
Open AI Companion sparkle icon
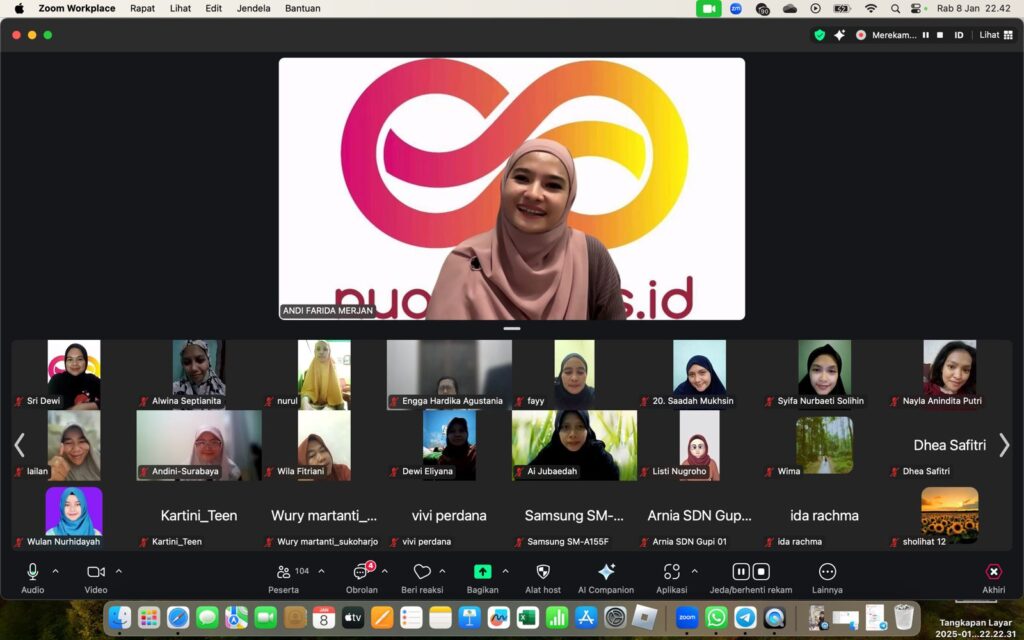pos(606,572)
